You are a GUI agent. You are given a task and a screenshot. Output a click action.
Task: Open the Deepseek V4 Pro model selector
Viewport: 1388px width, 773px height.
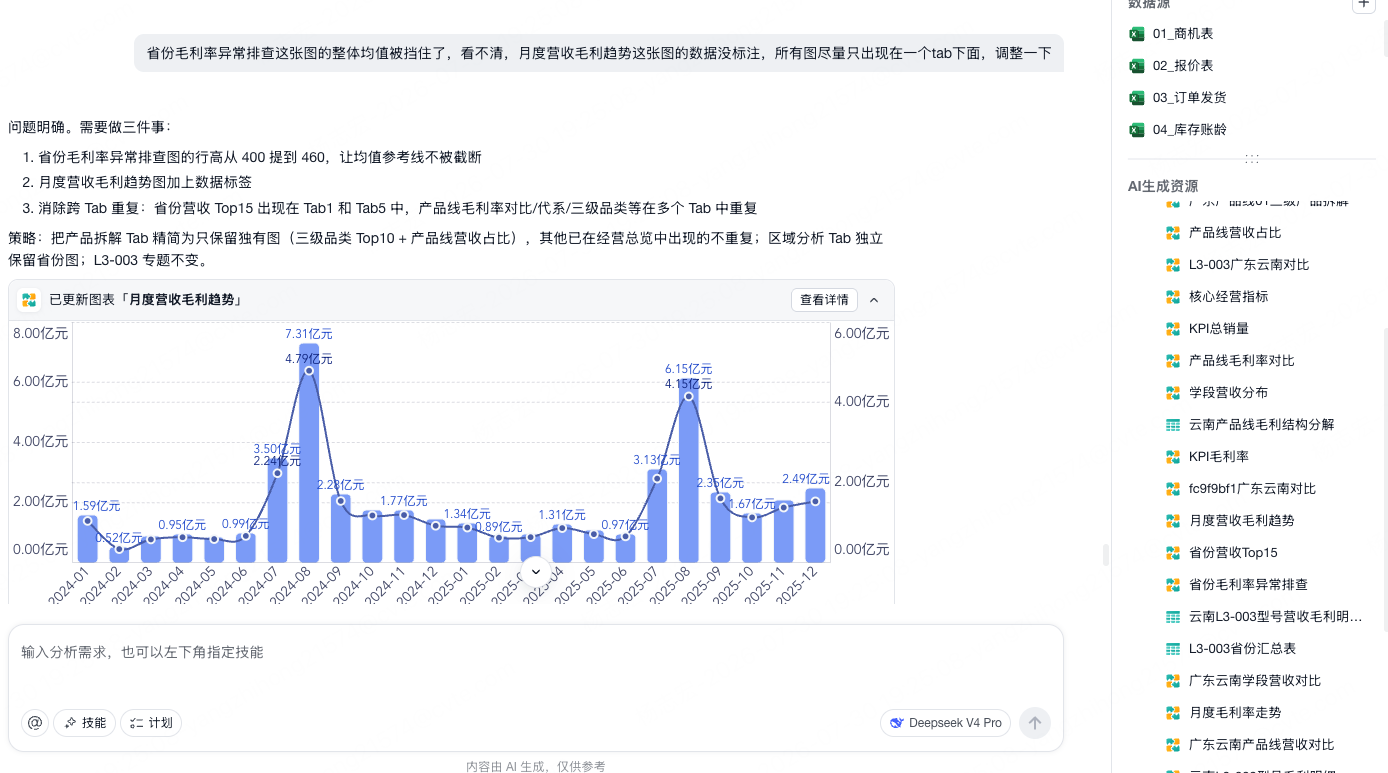[945, 723]
